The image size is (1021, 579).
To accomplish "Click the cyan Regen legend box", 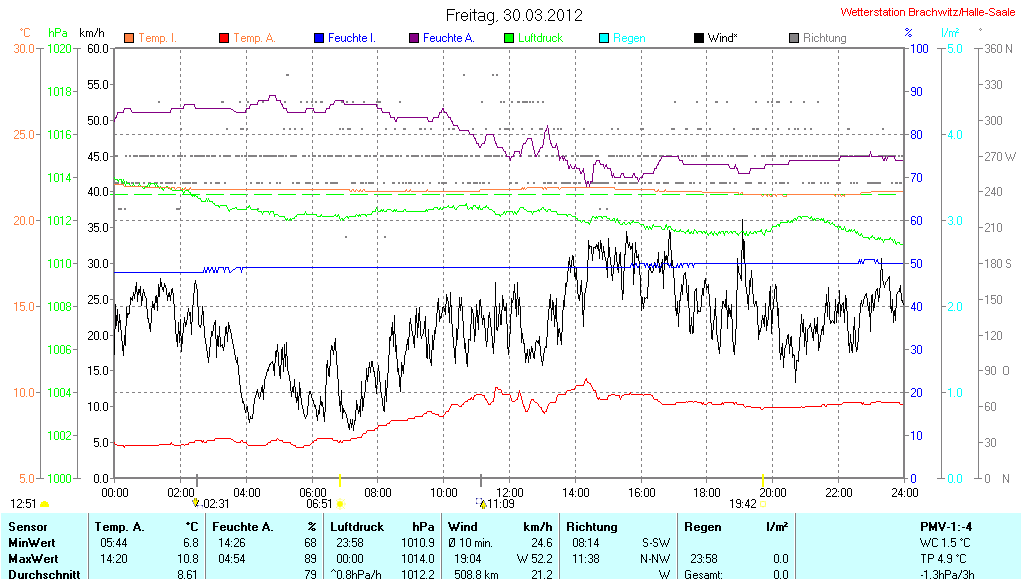I will [603, 38].
